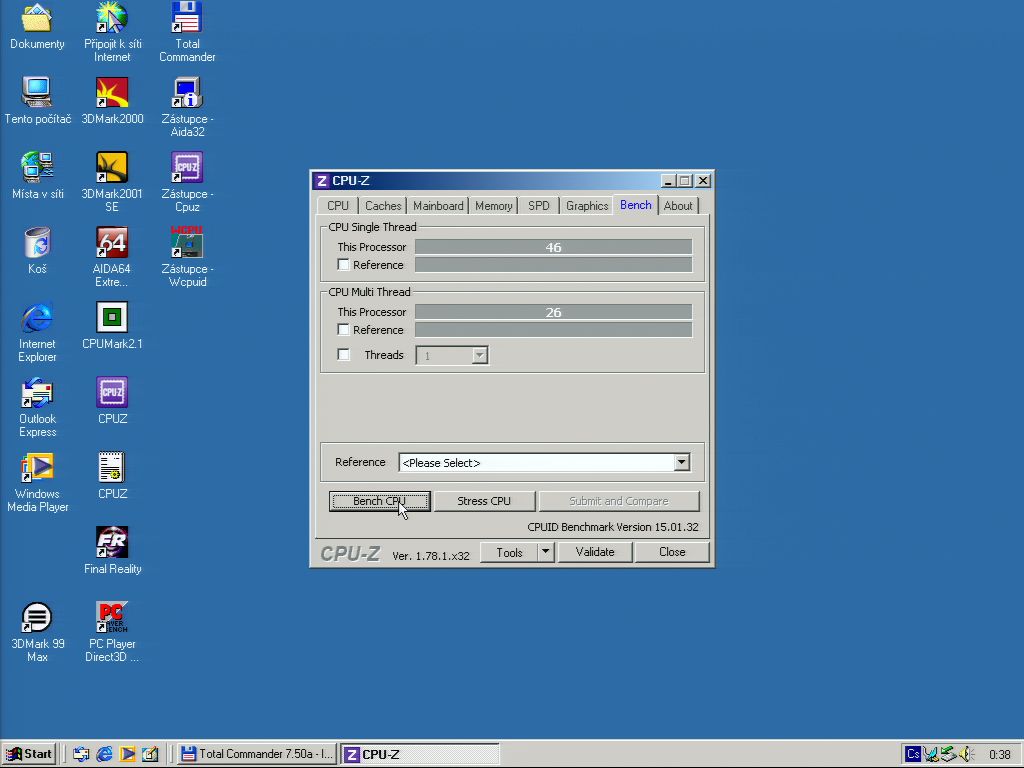The width and height of the screenshot is (1024, 768).
Task: View the Graphics tab
Action: [x=587, y=206]
